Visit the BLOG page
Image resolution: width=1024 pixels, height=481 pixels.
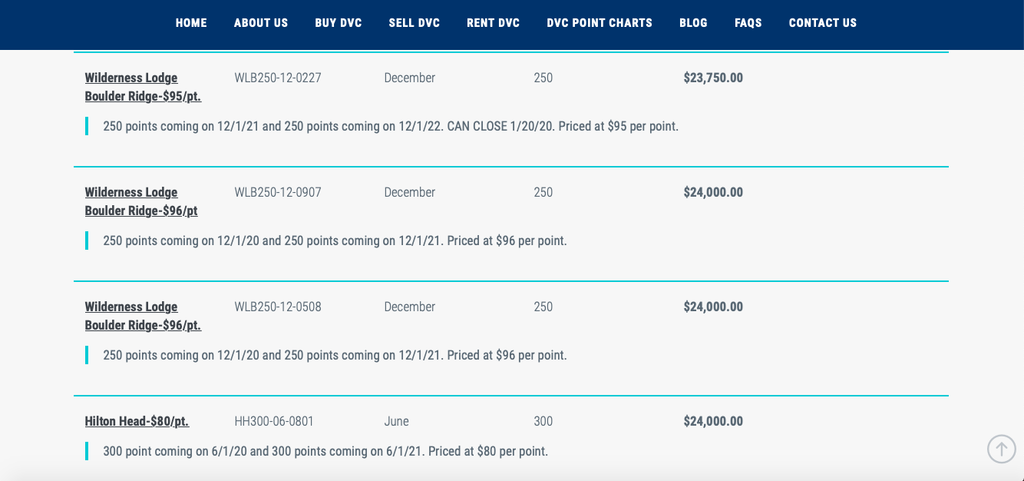coord(693,23)
